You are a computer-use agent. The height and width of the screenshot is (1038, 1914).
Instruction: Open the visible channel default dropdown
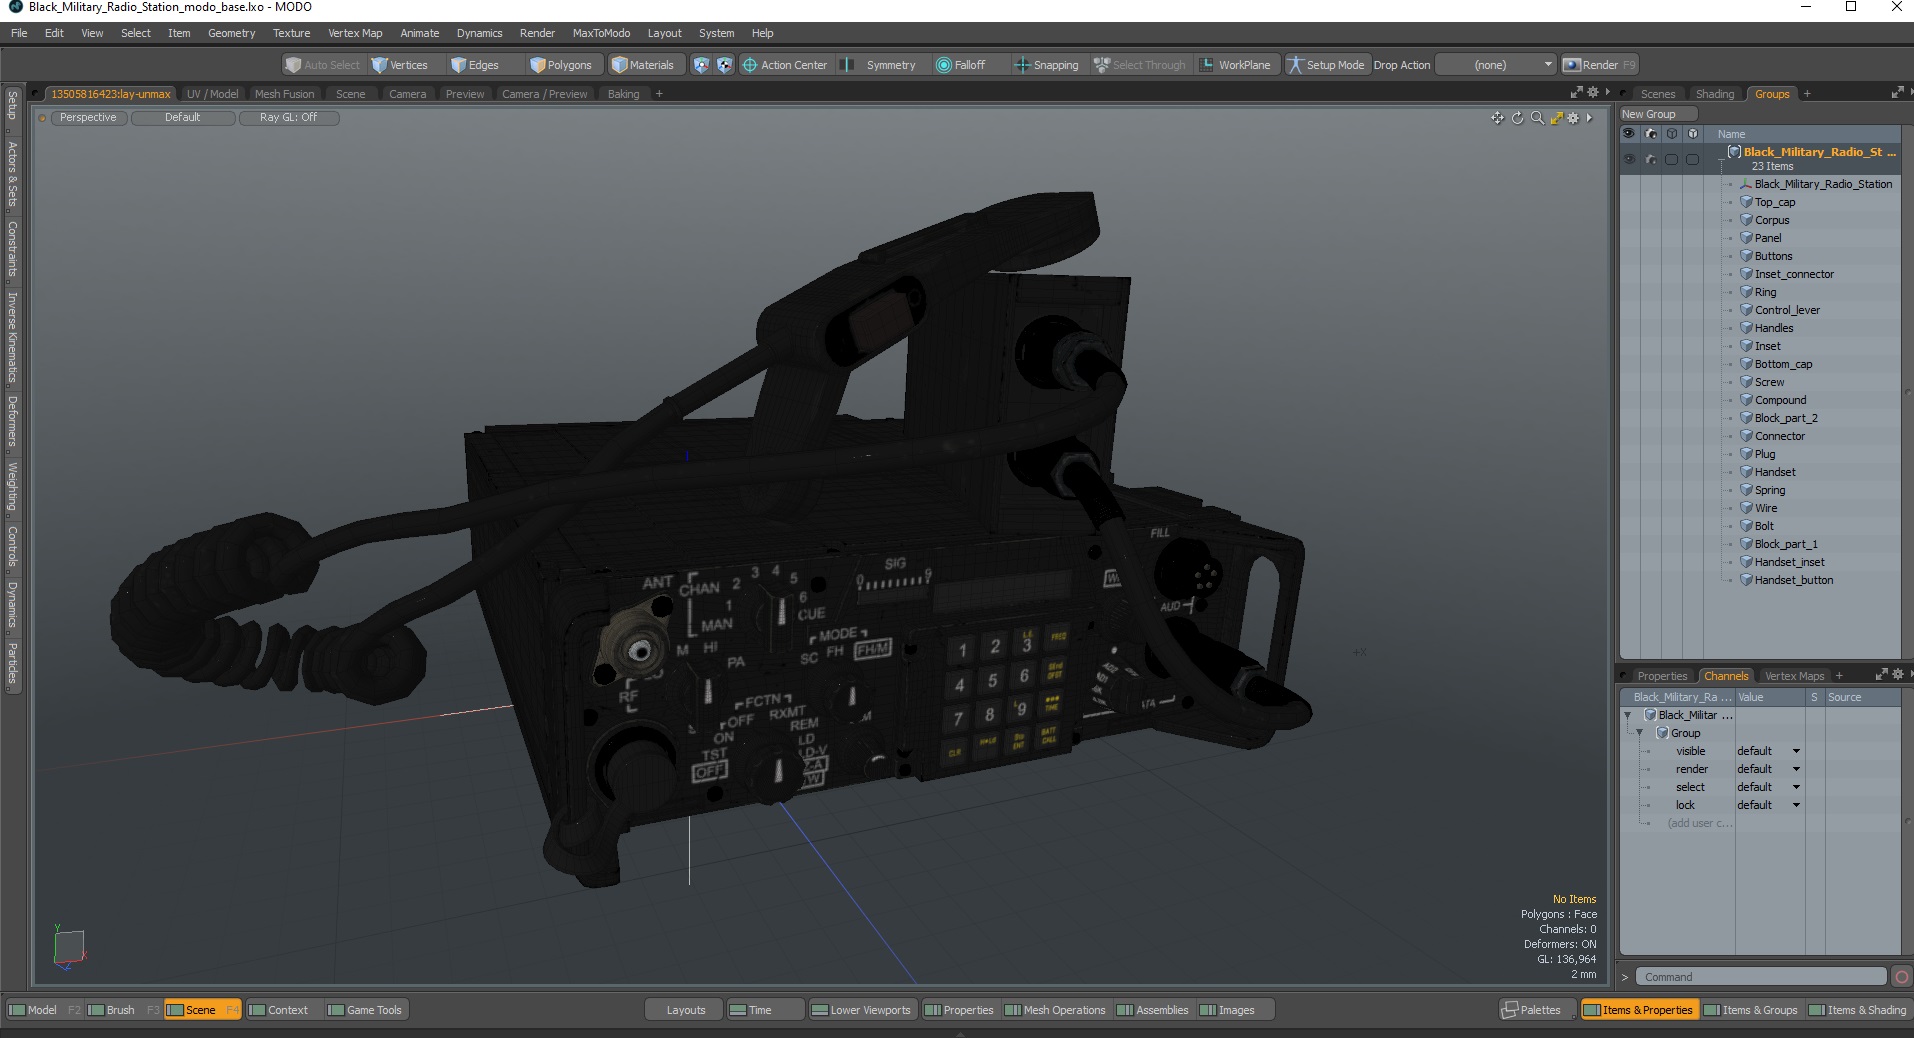pos(1769,751)
